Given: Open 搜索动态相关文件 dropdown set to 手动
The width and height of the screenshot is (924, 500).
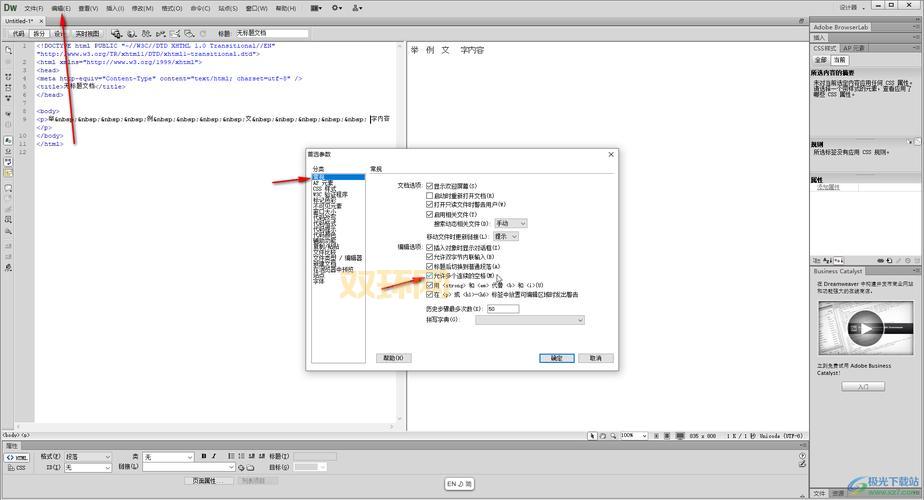Looking at the screenshot, I should pos(509,223).
